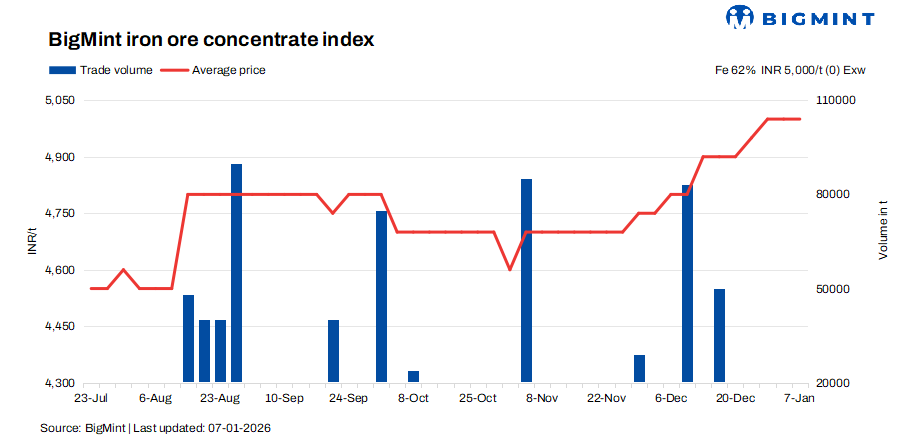Click the tall volume bar near 6-Dec
Viewport: 905px width, 447px height.
pyautogui.click(x=687, y=284)
